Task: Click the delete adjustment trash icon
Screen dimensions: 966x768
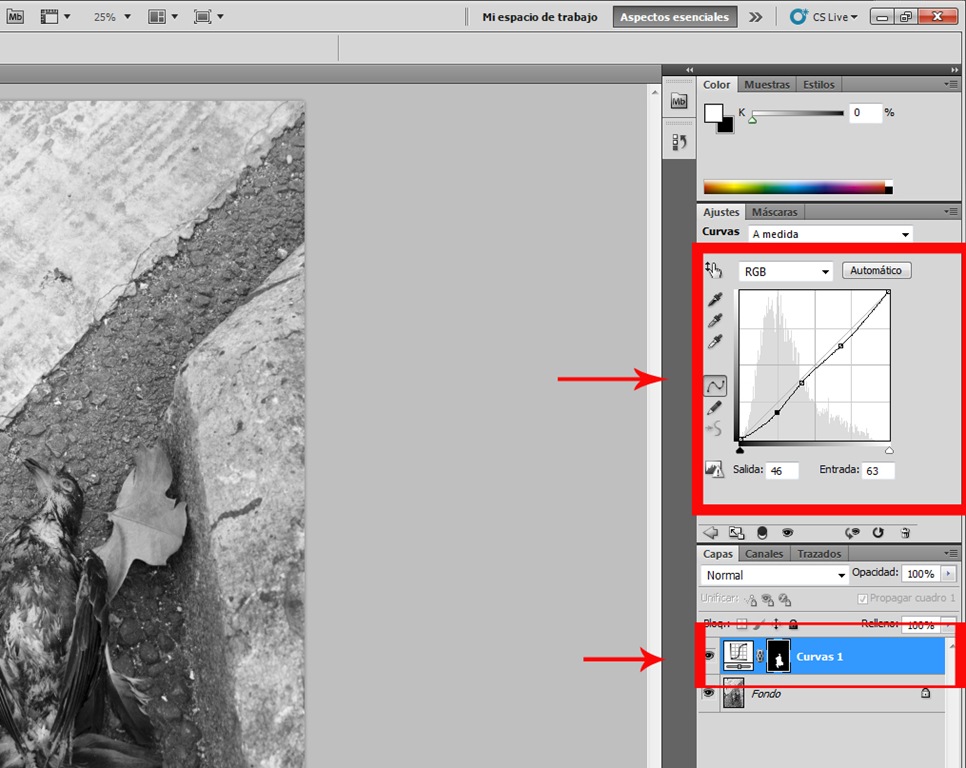Action: pos(905,533)
